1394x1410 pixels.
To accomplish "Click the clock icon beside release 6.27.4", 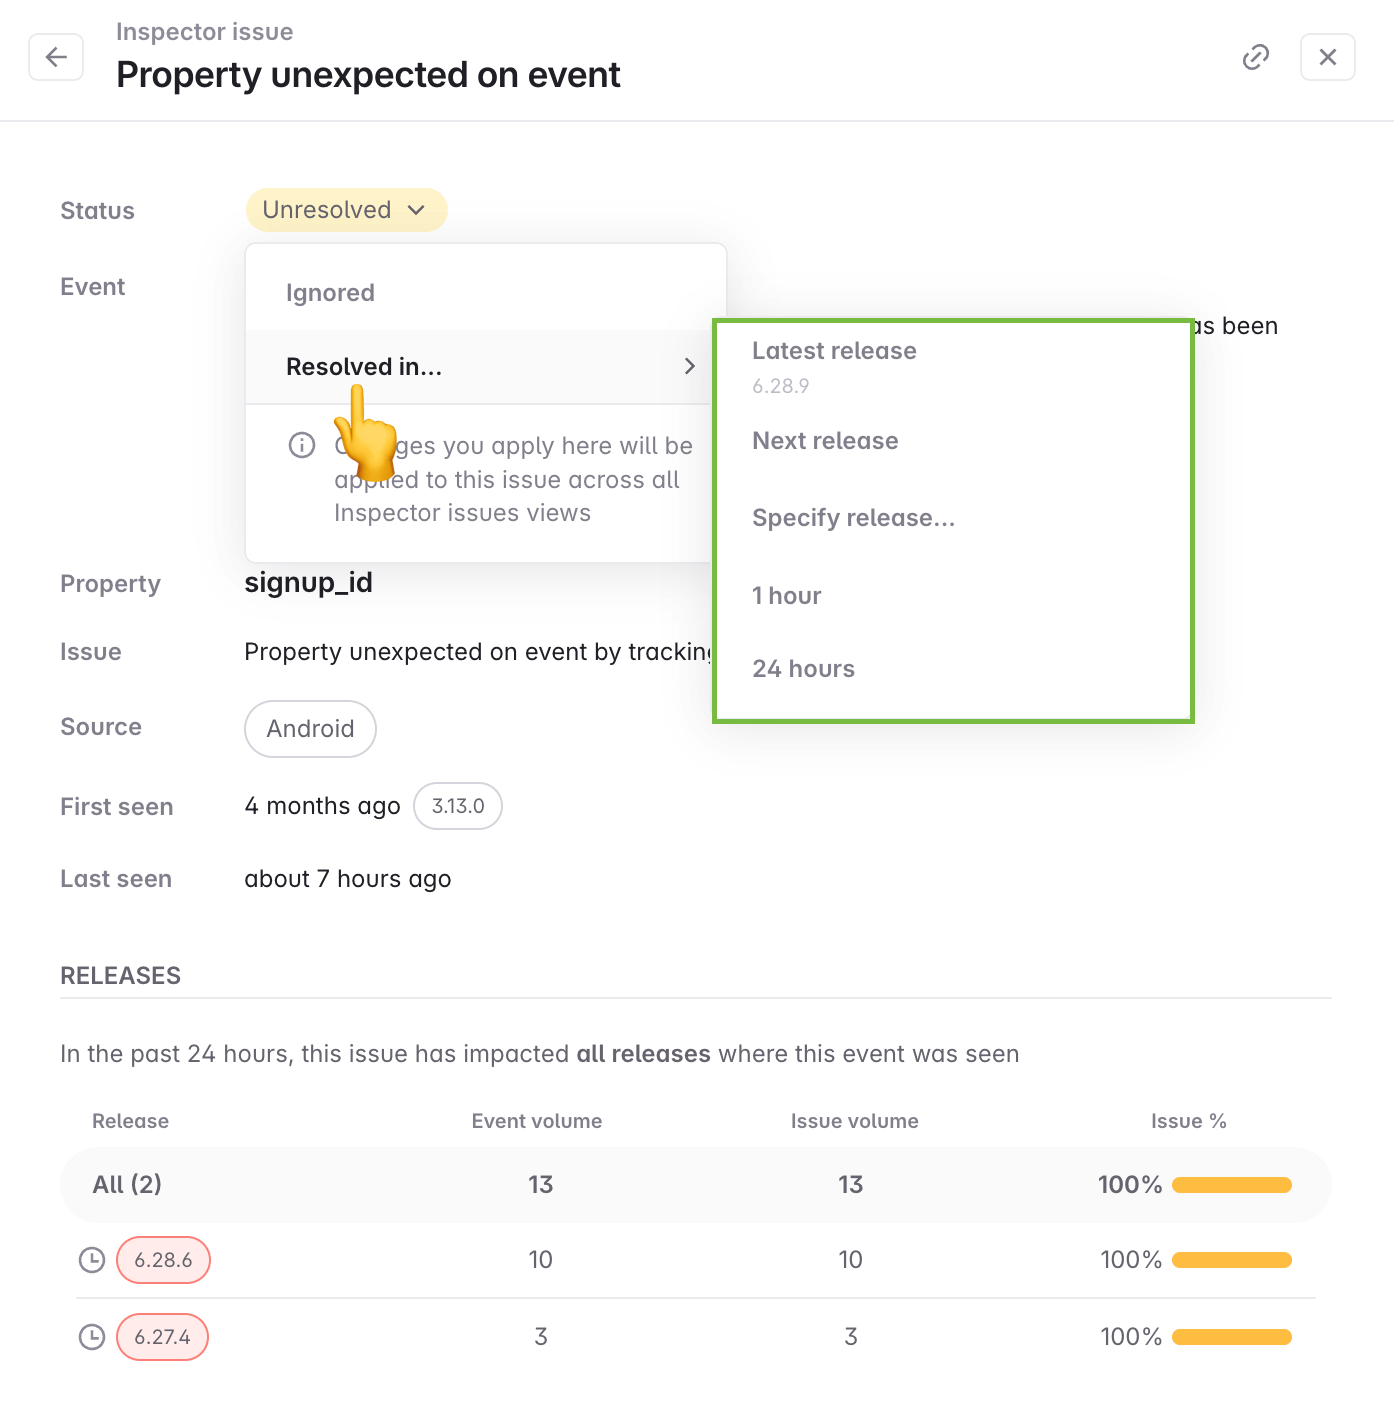I will click(x=91, y=1336).
